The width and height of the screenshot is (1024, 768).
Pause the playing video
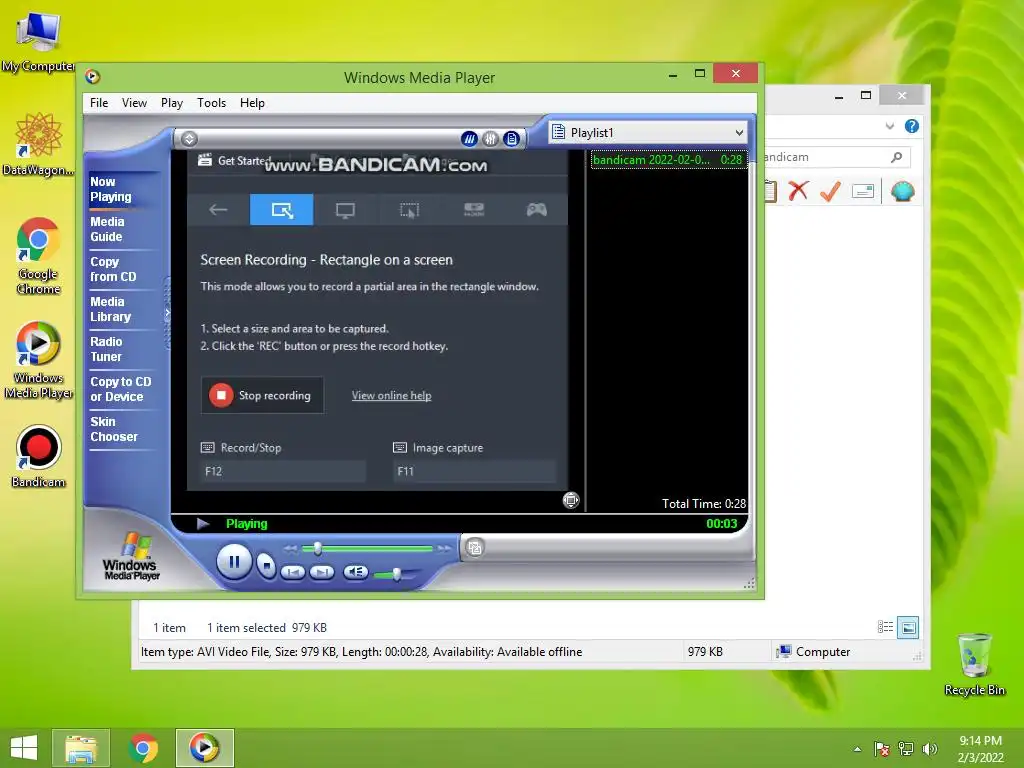(x=234, y=561)
